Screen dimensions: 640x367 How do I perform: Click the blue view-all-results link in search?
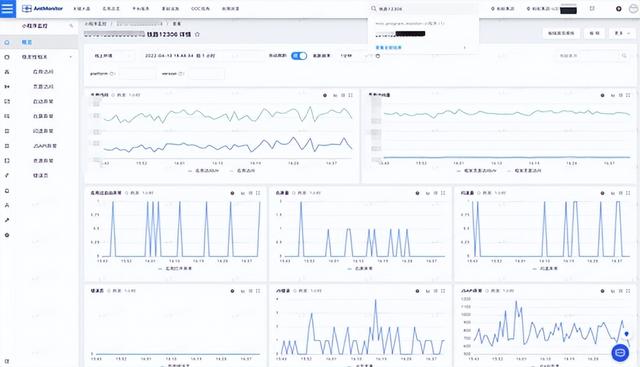coord(389,48)
